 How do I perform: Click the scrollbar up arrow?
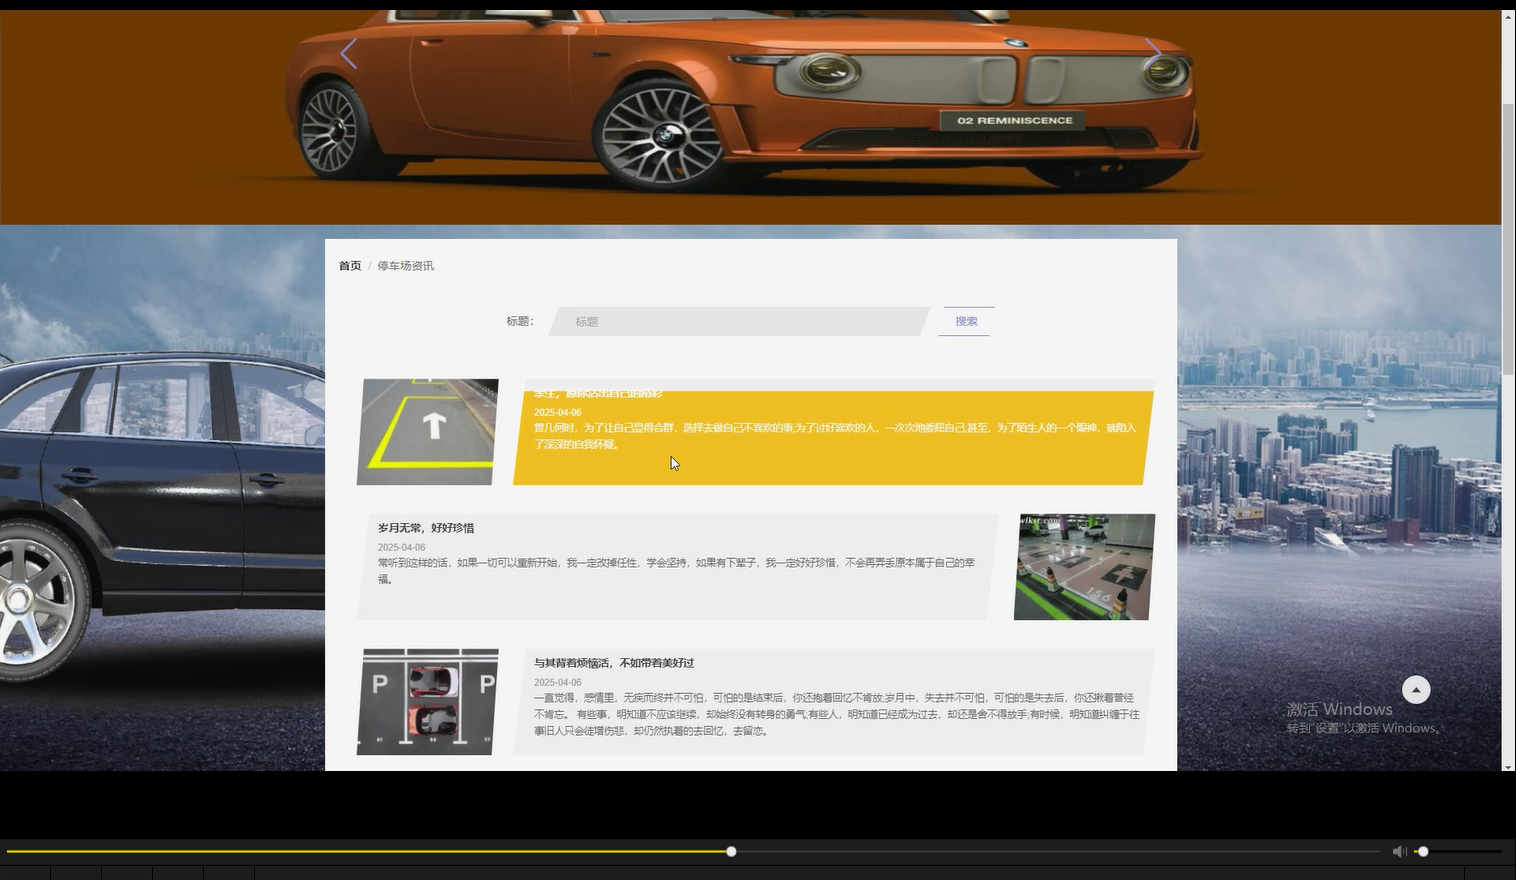pyautogui.click(x=1508, y=16)
